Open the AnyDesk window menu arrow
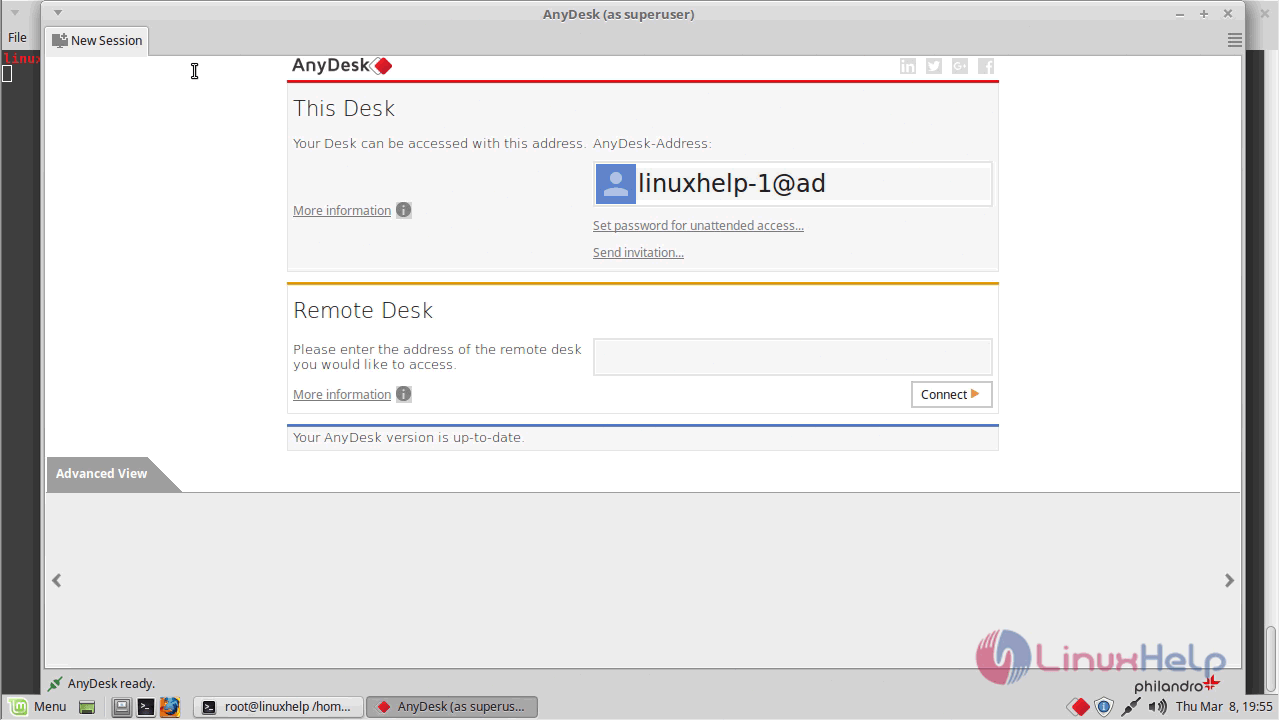The image size is (1280, 720). pos(57,13)
